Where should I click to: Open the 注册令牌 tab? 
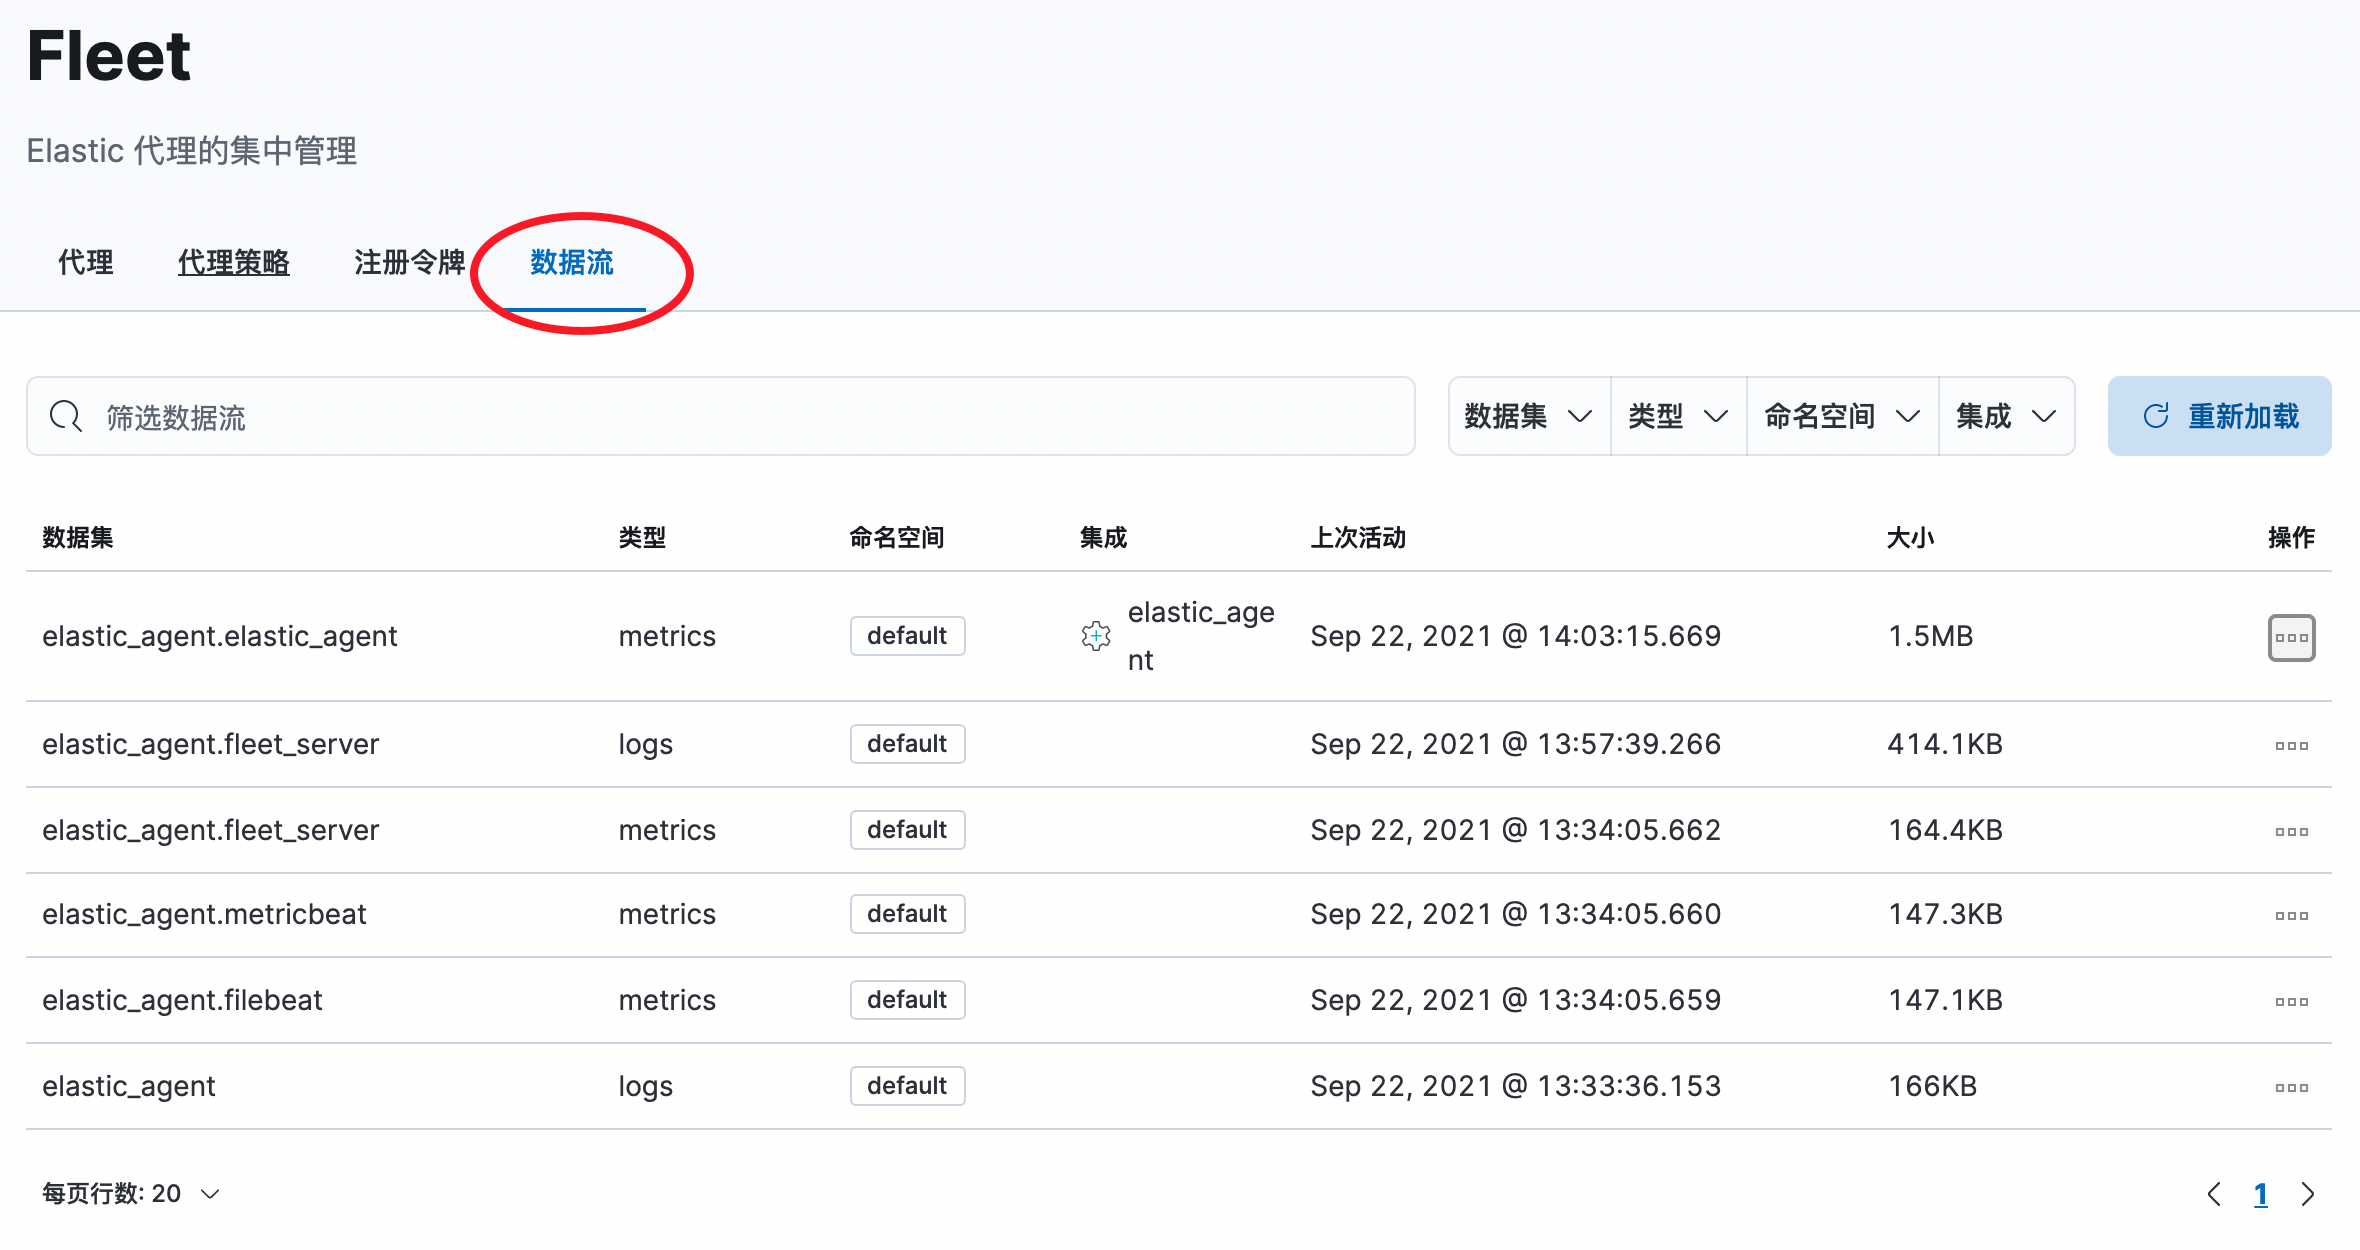tap(409, 262)
